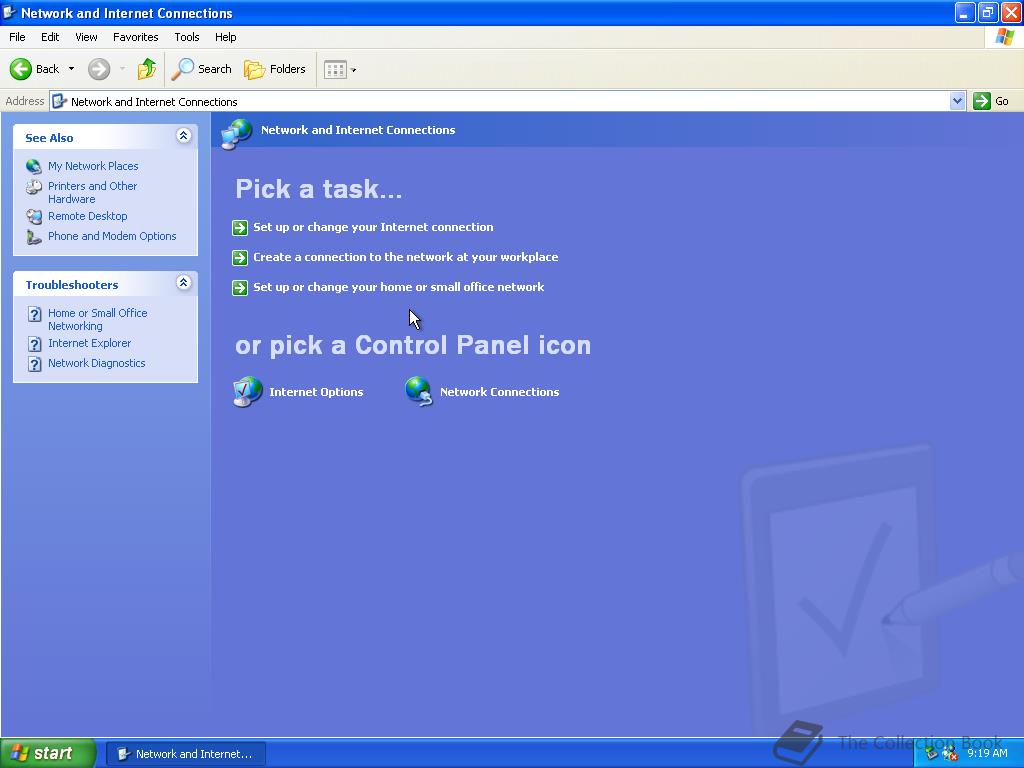Viewport: 1024px width, 768px height.
Task: Click the Windows flag logo in menu bar
Action: click(1004, 37)
